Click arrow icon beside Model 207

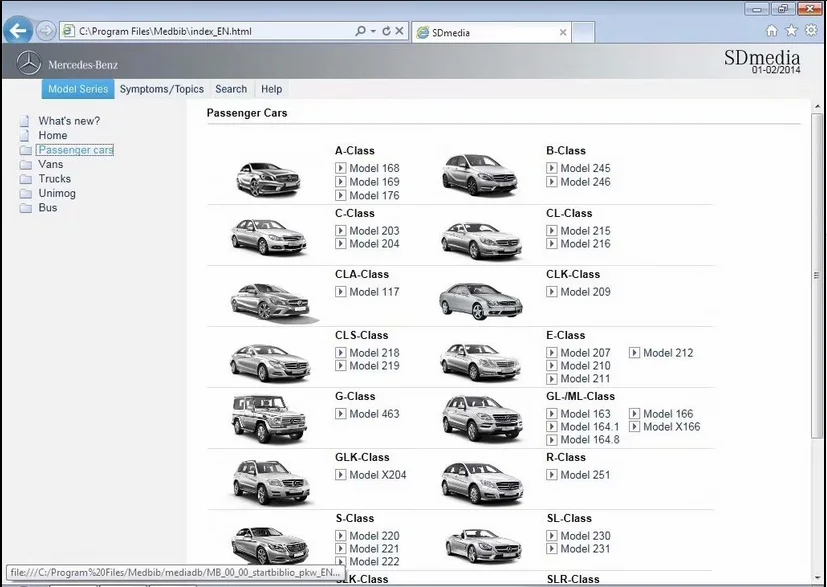pyautogui.click(x=551, y=353)
